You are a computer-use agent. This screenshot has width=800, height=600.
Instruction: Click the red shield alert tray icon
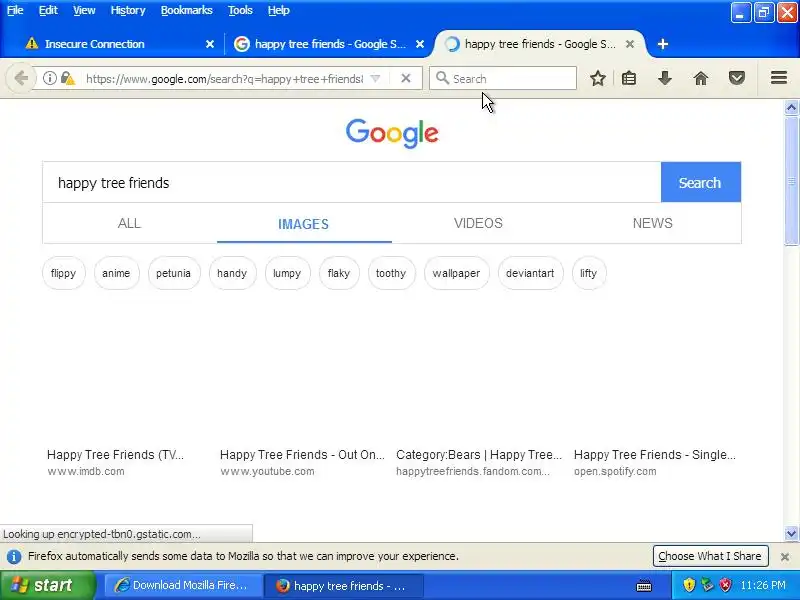tap(725, 585)
